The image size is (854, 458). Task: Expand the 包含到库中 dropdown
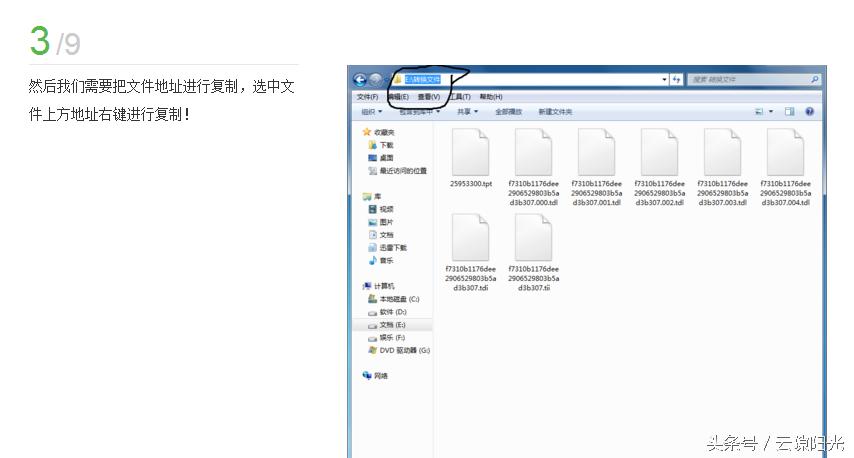coord(419,112)
